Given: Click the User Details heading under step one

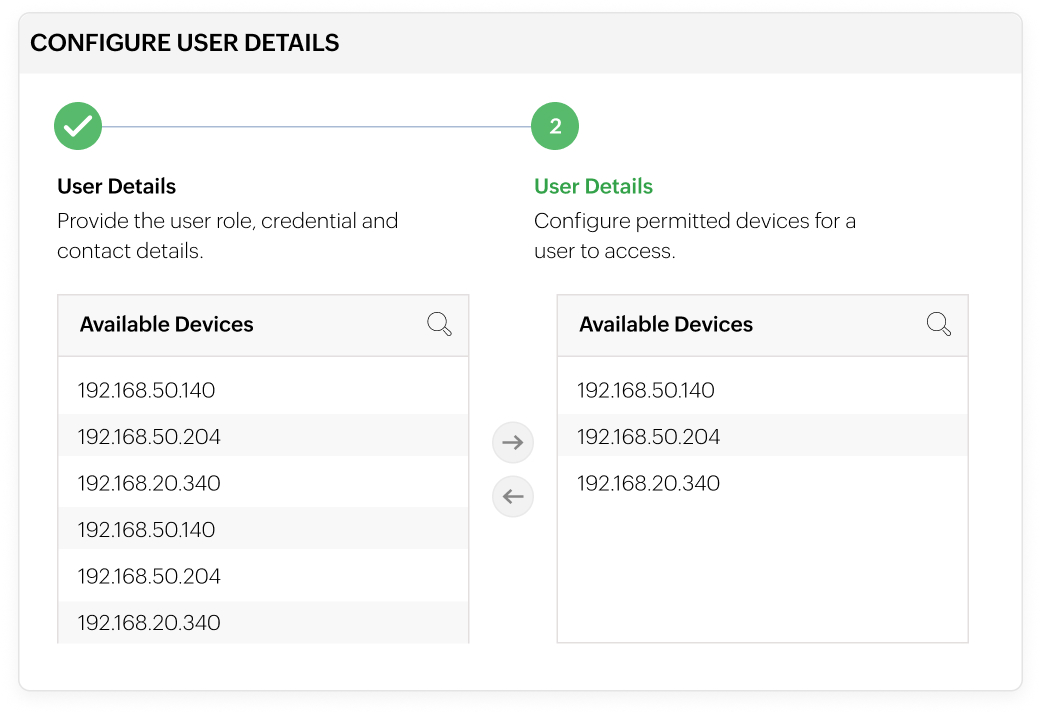Looking at the screenshot, I should coord(116,186).
